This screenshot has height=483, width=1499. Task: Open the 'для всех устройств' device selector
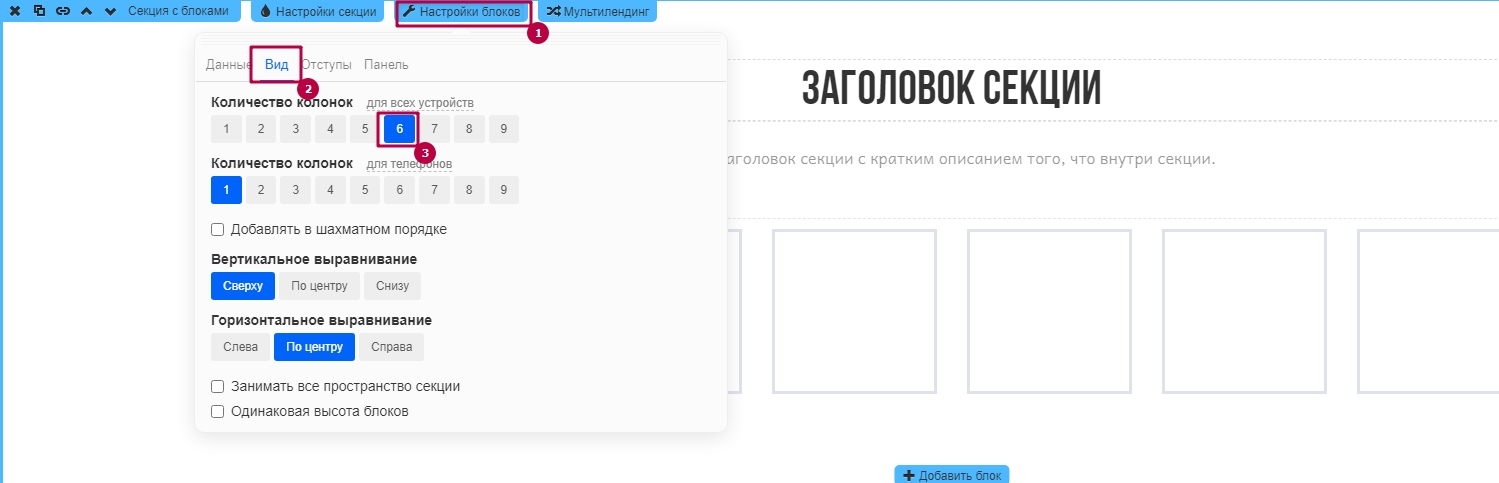[x=420, y=103]
